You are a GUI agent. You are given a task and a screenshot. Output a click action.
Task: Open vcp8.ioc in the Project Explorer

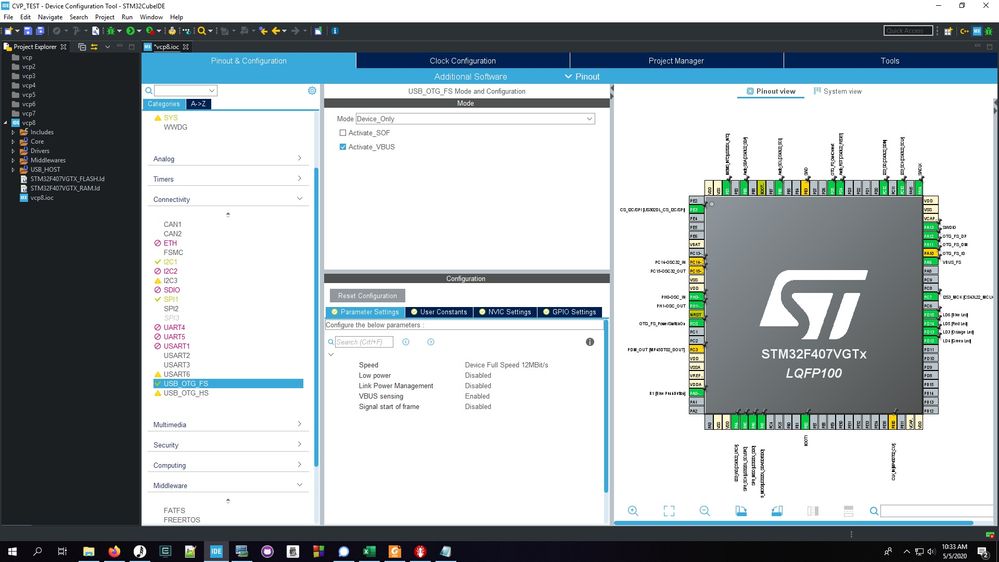click(x=42, y=198)
